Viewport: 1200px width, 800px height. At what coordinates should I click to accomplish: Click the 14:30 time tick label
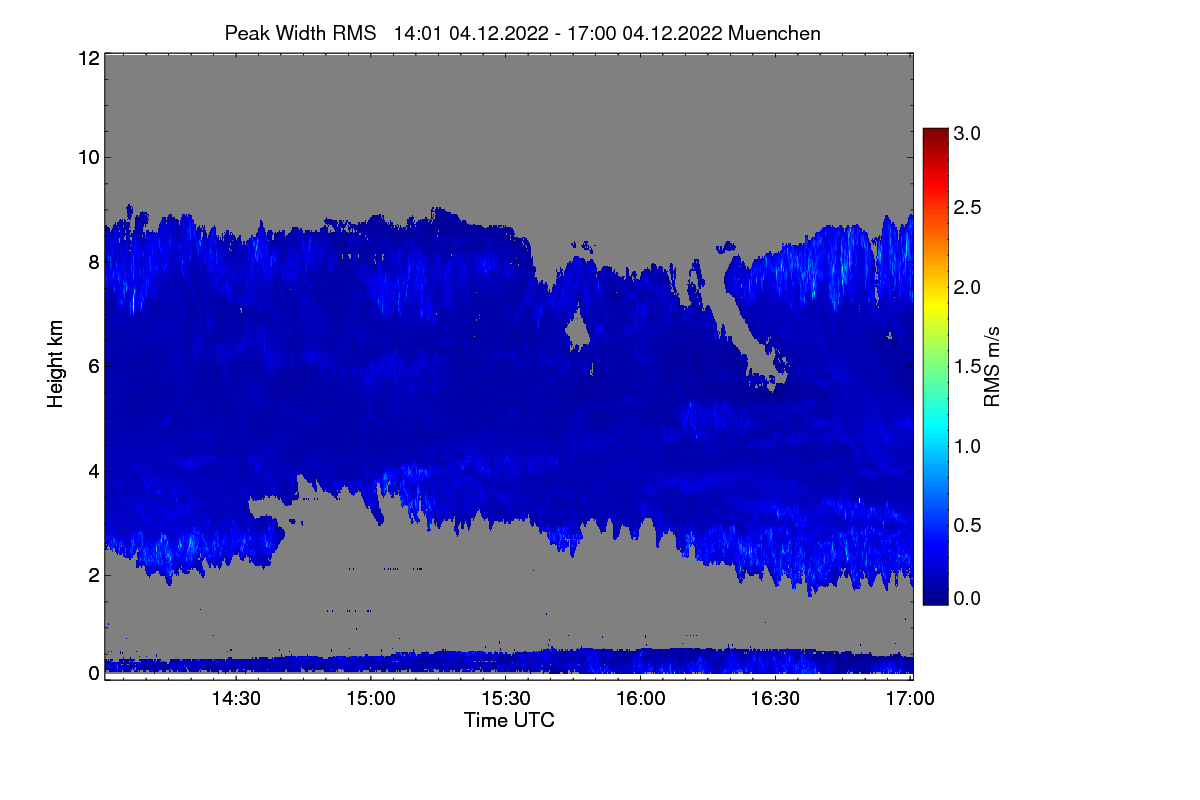click(235, 698)
